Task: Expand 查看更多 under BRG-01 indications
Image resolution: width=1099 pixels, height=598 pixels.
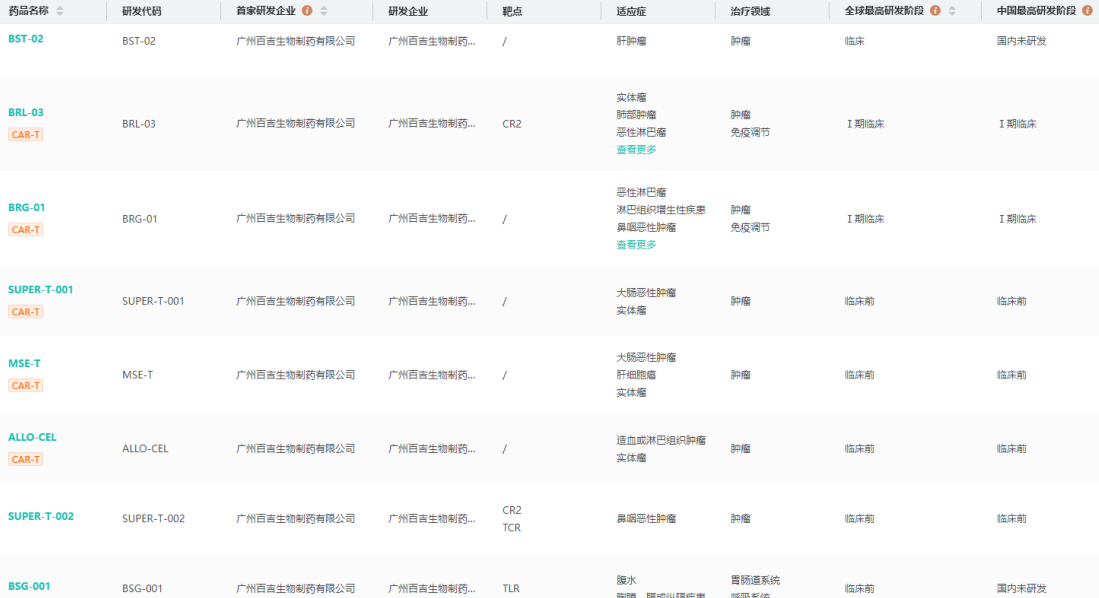Action: (x=636, y=245)
